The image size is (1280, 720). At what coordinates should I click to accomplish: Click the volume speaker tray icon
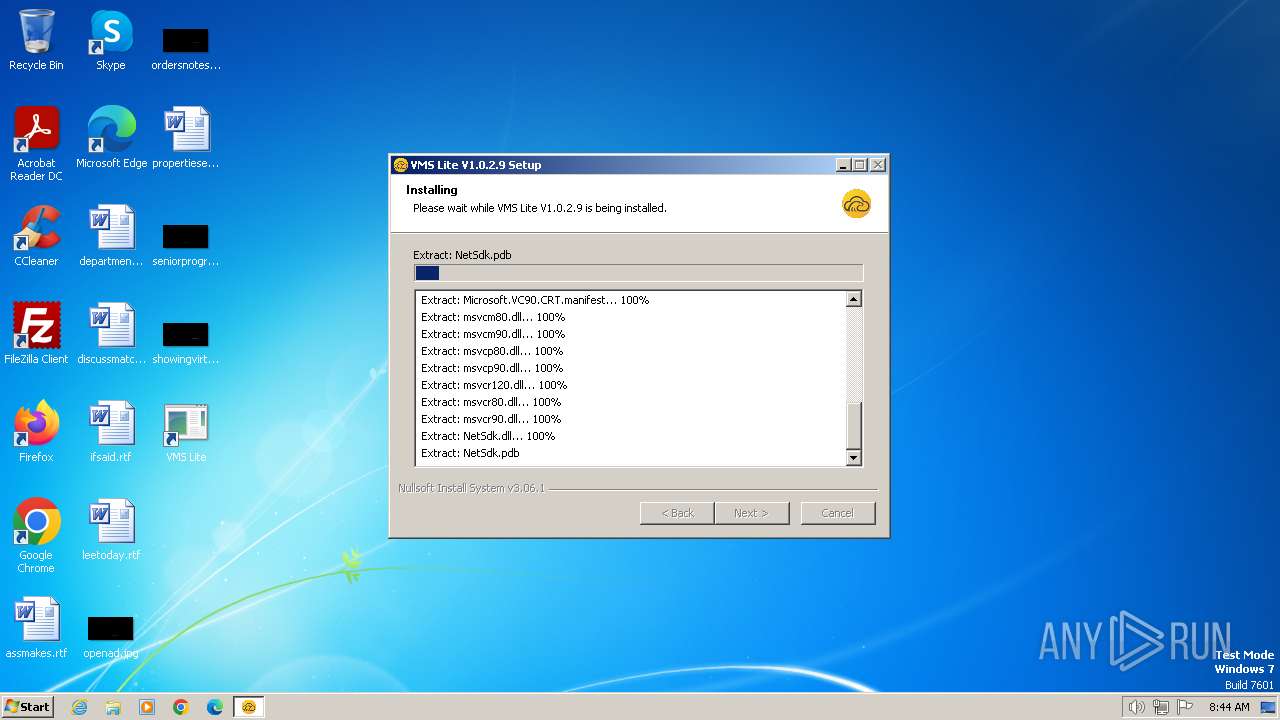point(1136,707)
